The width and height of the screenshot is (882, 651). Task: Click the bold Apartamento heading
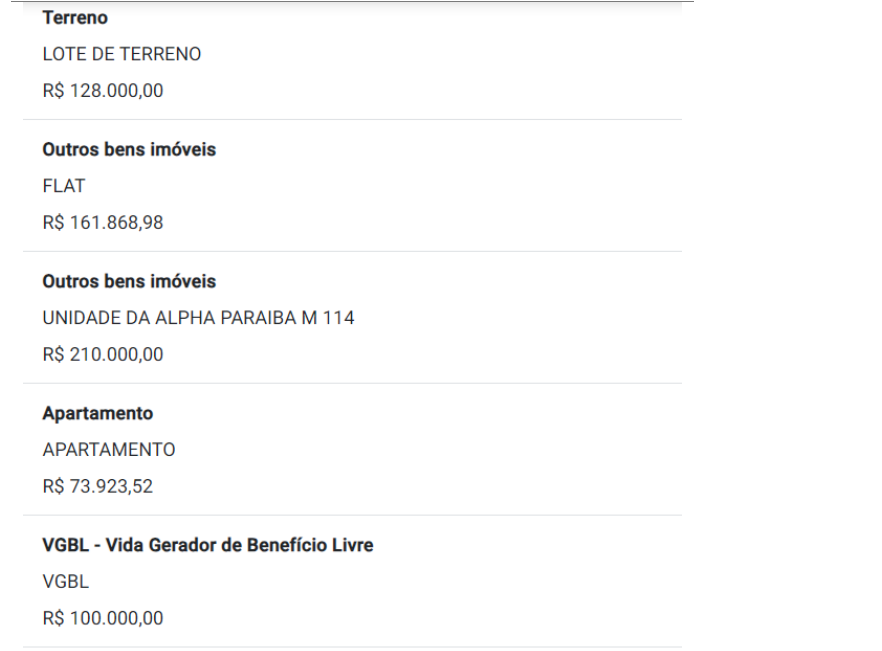pyautogui.click(x=98, y=414)
